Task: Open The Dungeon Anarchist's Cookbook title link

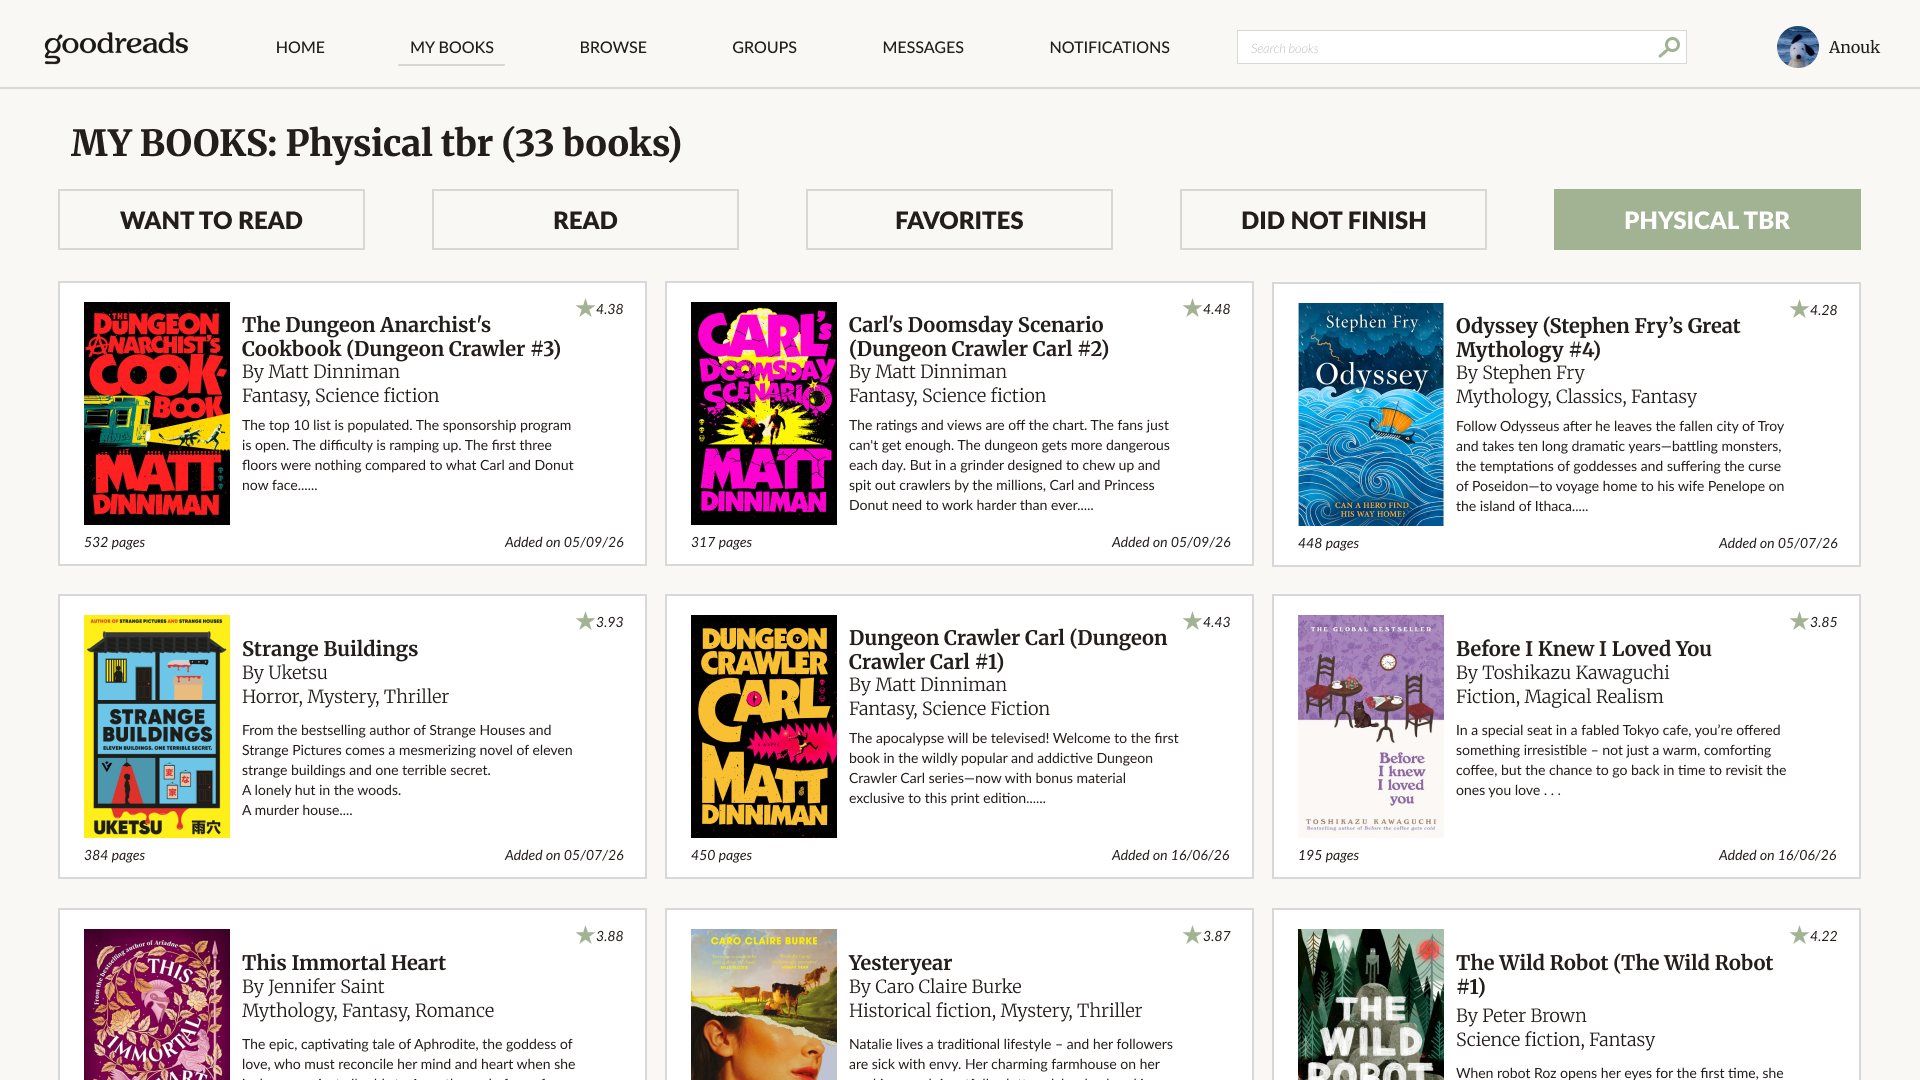Action: coord(401,336)
